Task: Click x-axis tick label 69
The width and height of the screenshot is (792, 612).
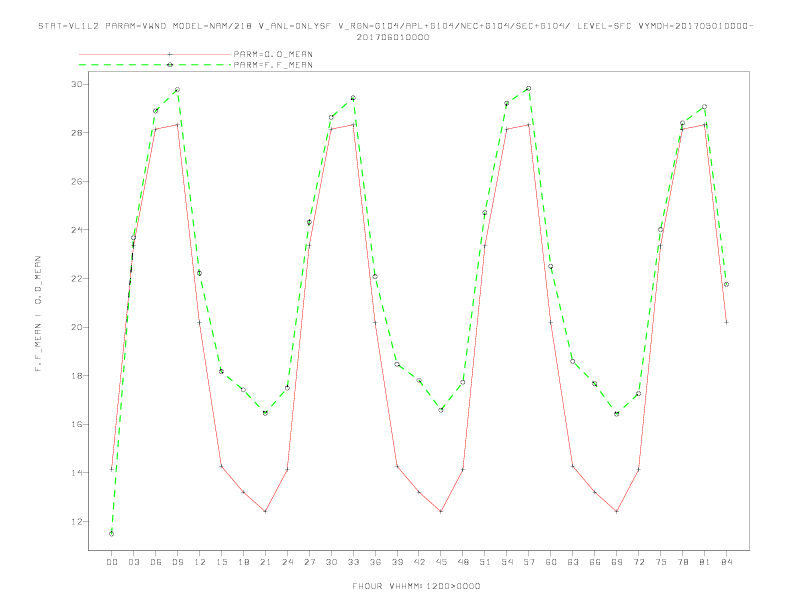Action: 617,562
